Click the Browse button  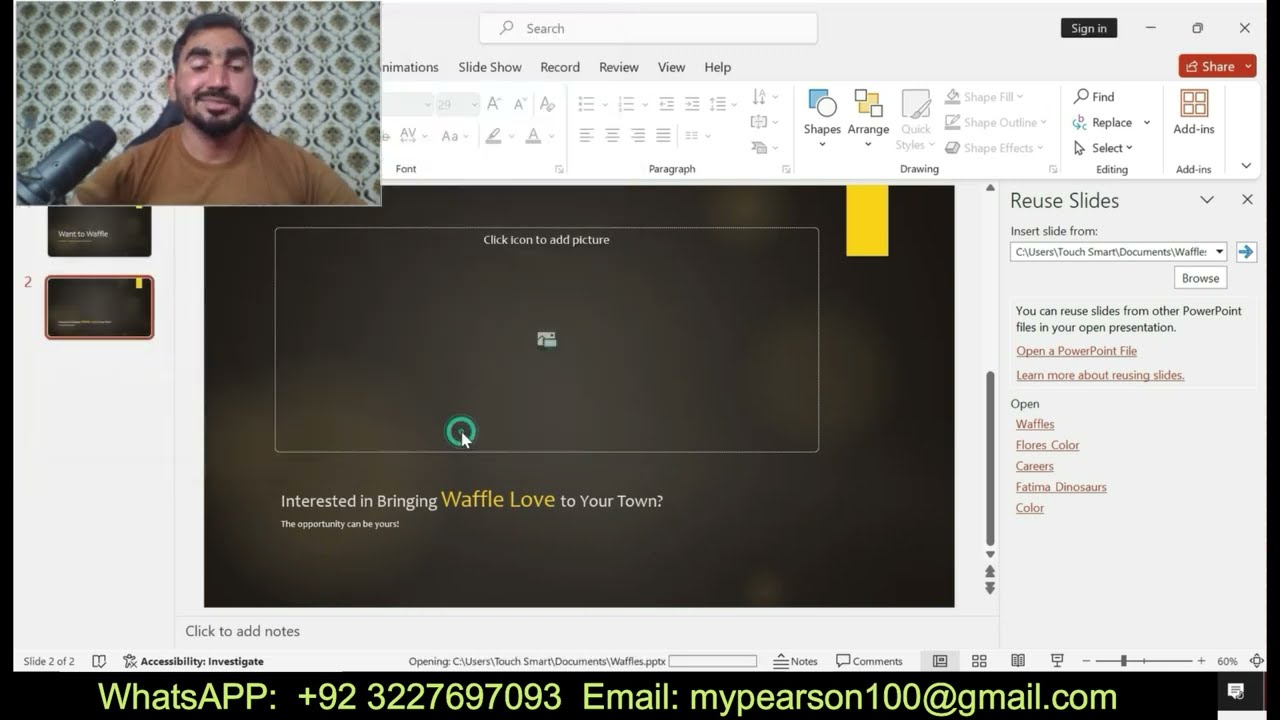[1200, 278]
